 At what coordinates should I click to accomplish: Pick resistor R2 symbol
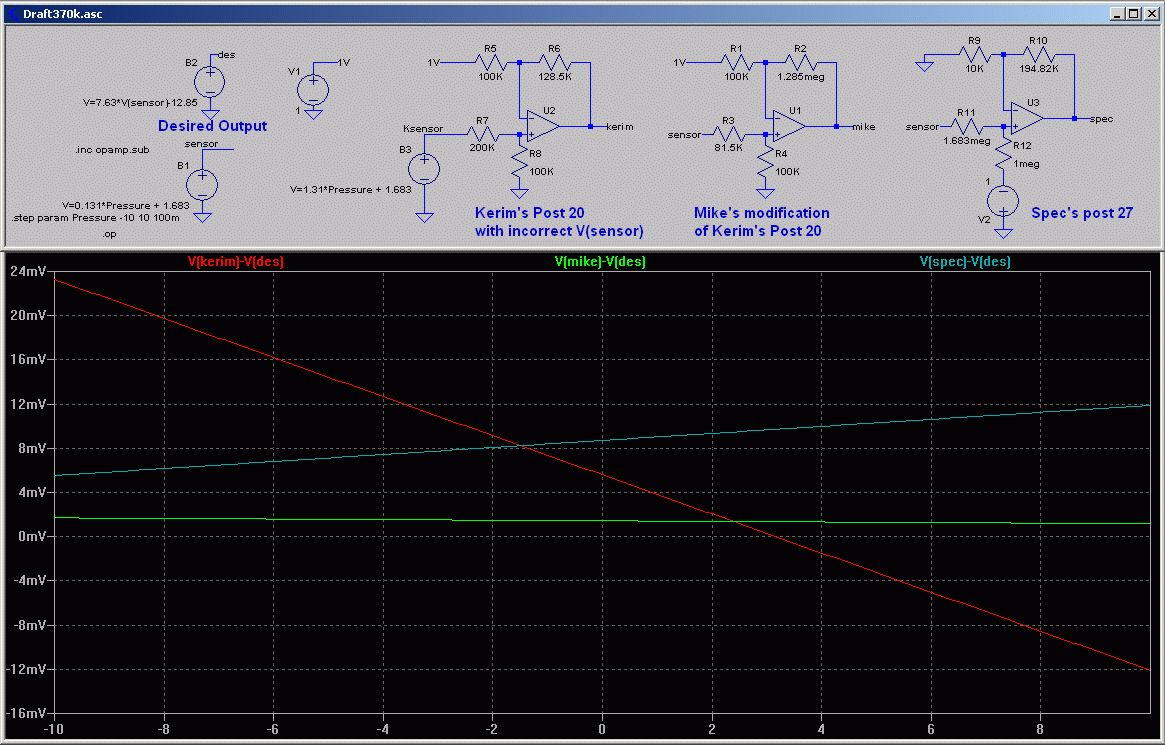pyautogui.click(x=799, y=62)
